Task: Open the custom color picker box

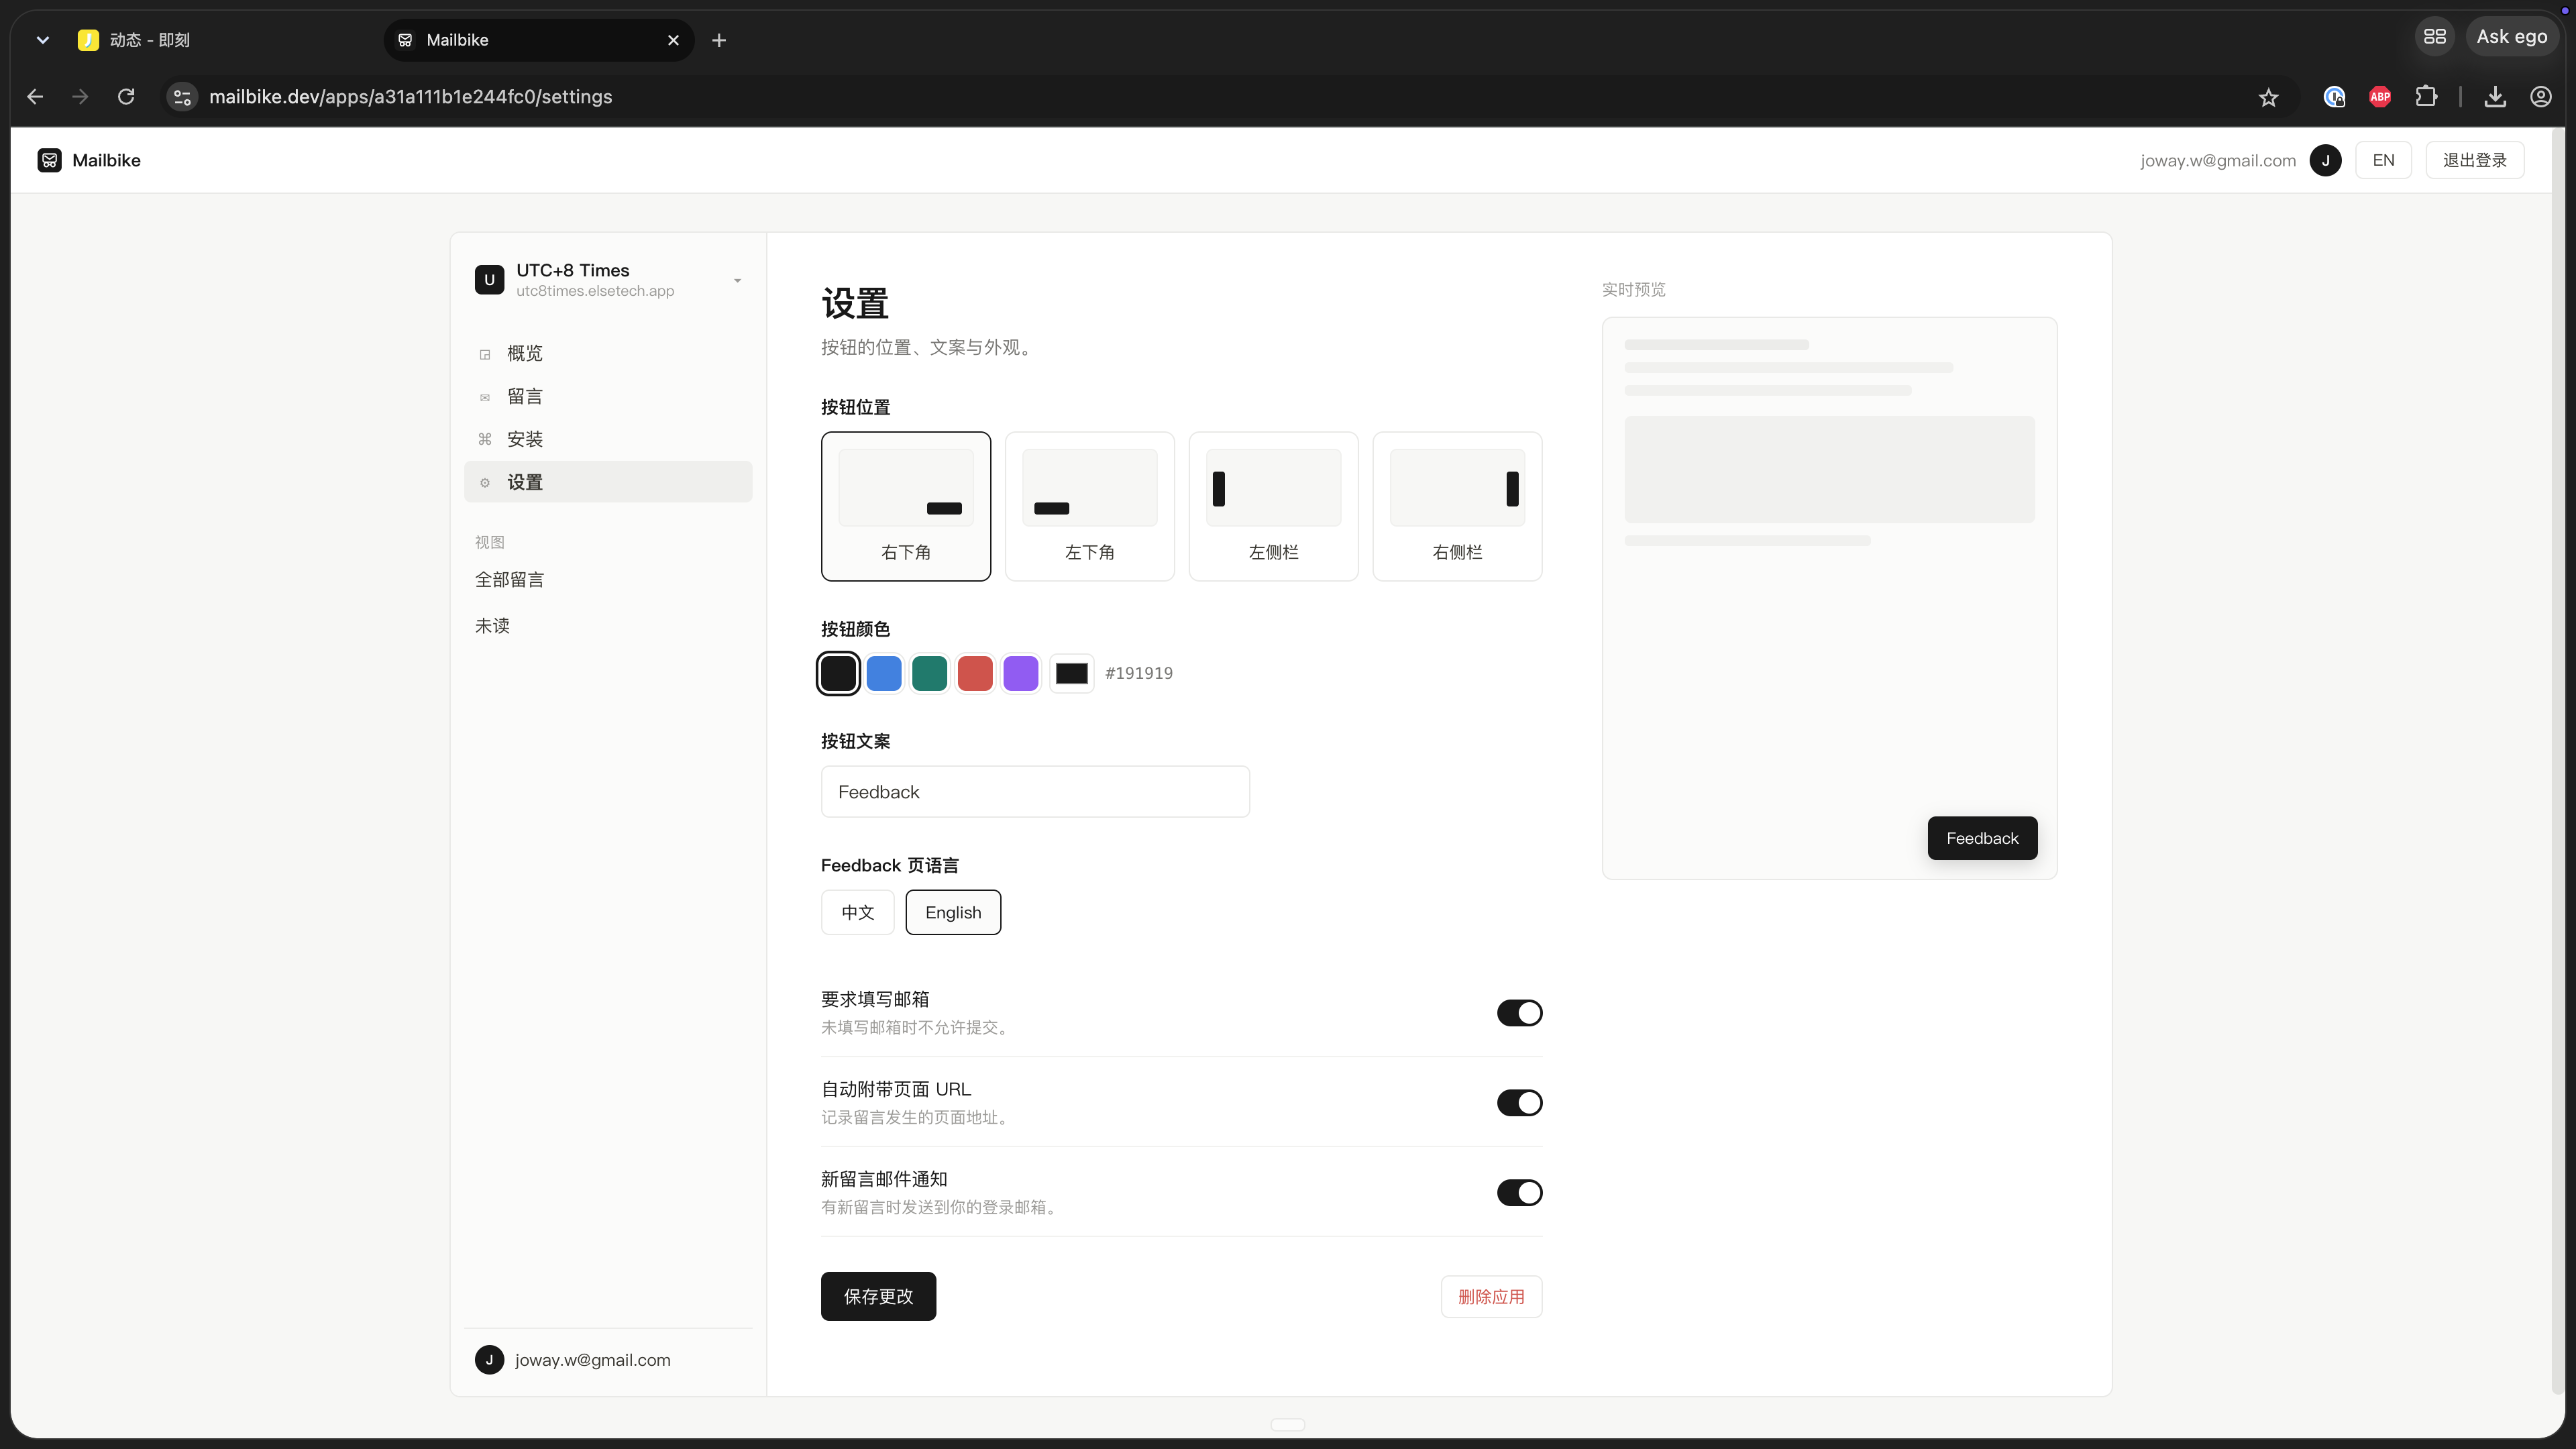Action: 1071,673
